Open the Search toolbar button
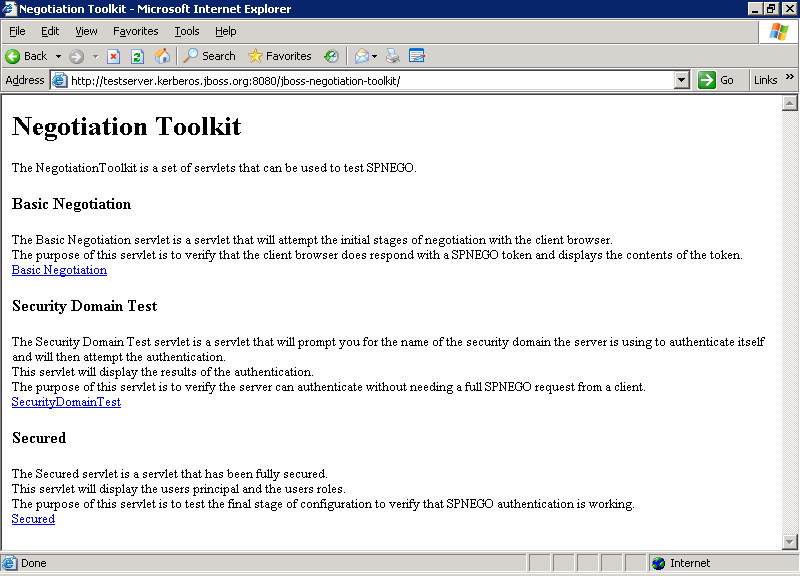Screen dimensions: 800x576 click(x=209, y=56)
